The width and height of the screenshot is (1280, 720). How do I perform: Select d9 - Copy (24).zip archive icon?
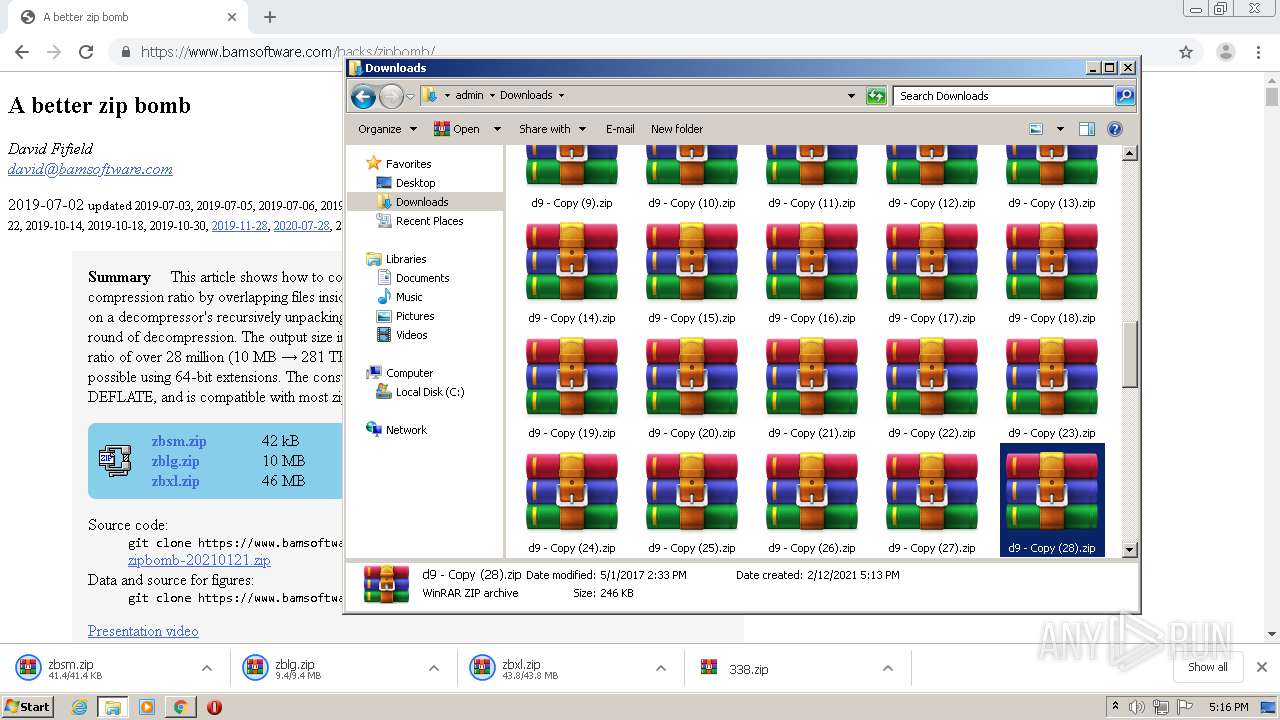click(x=572, y=492)
